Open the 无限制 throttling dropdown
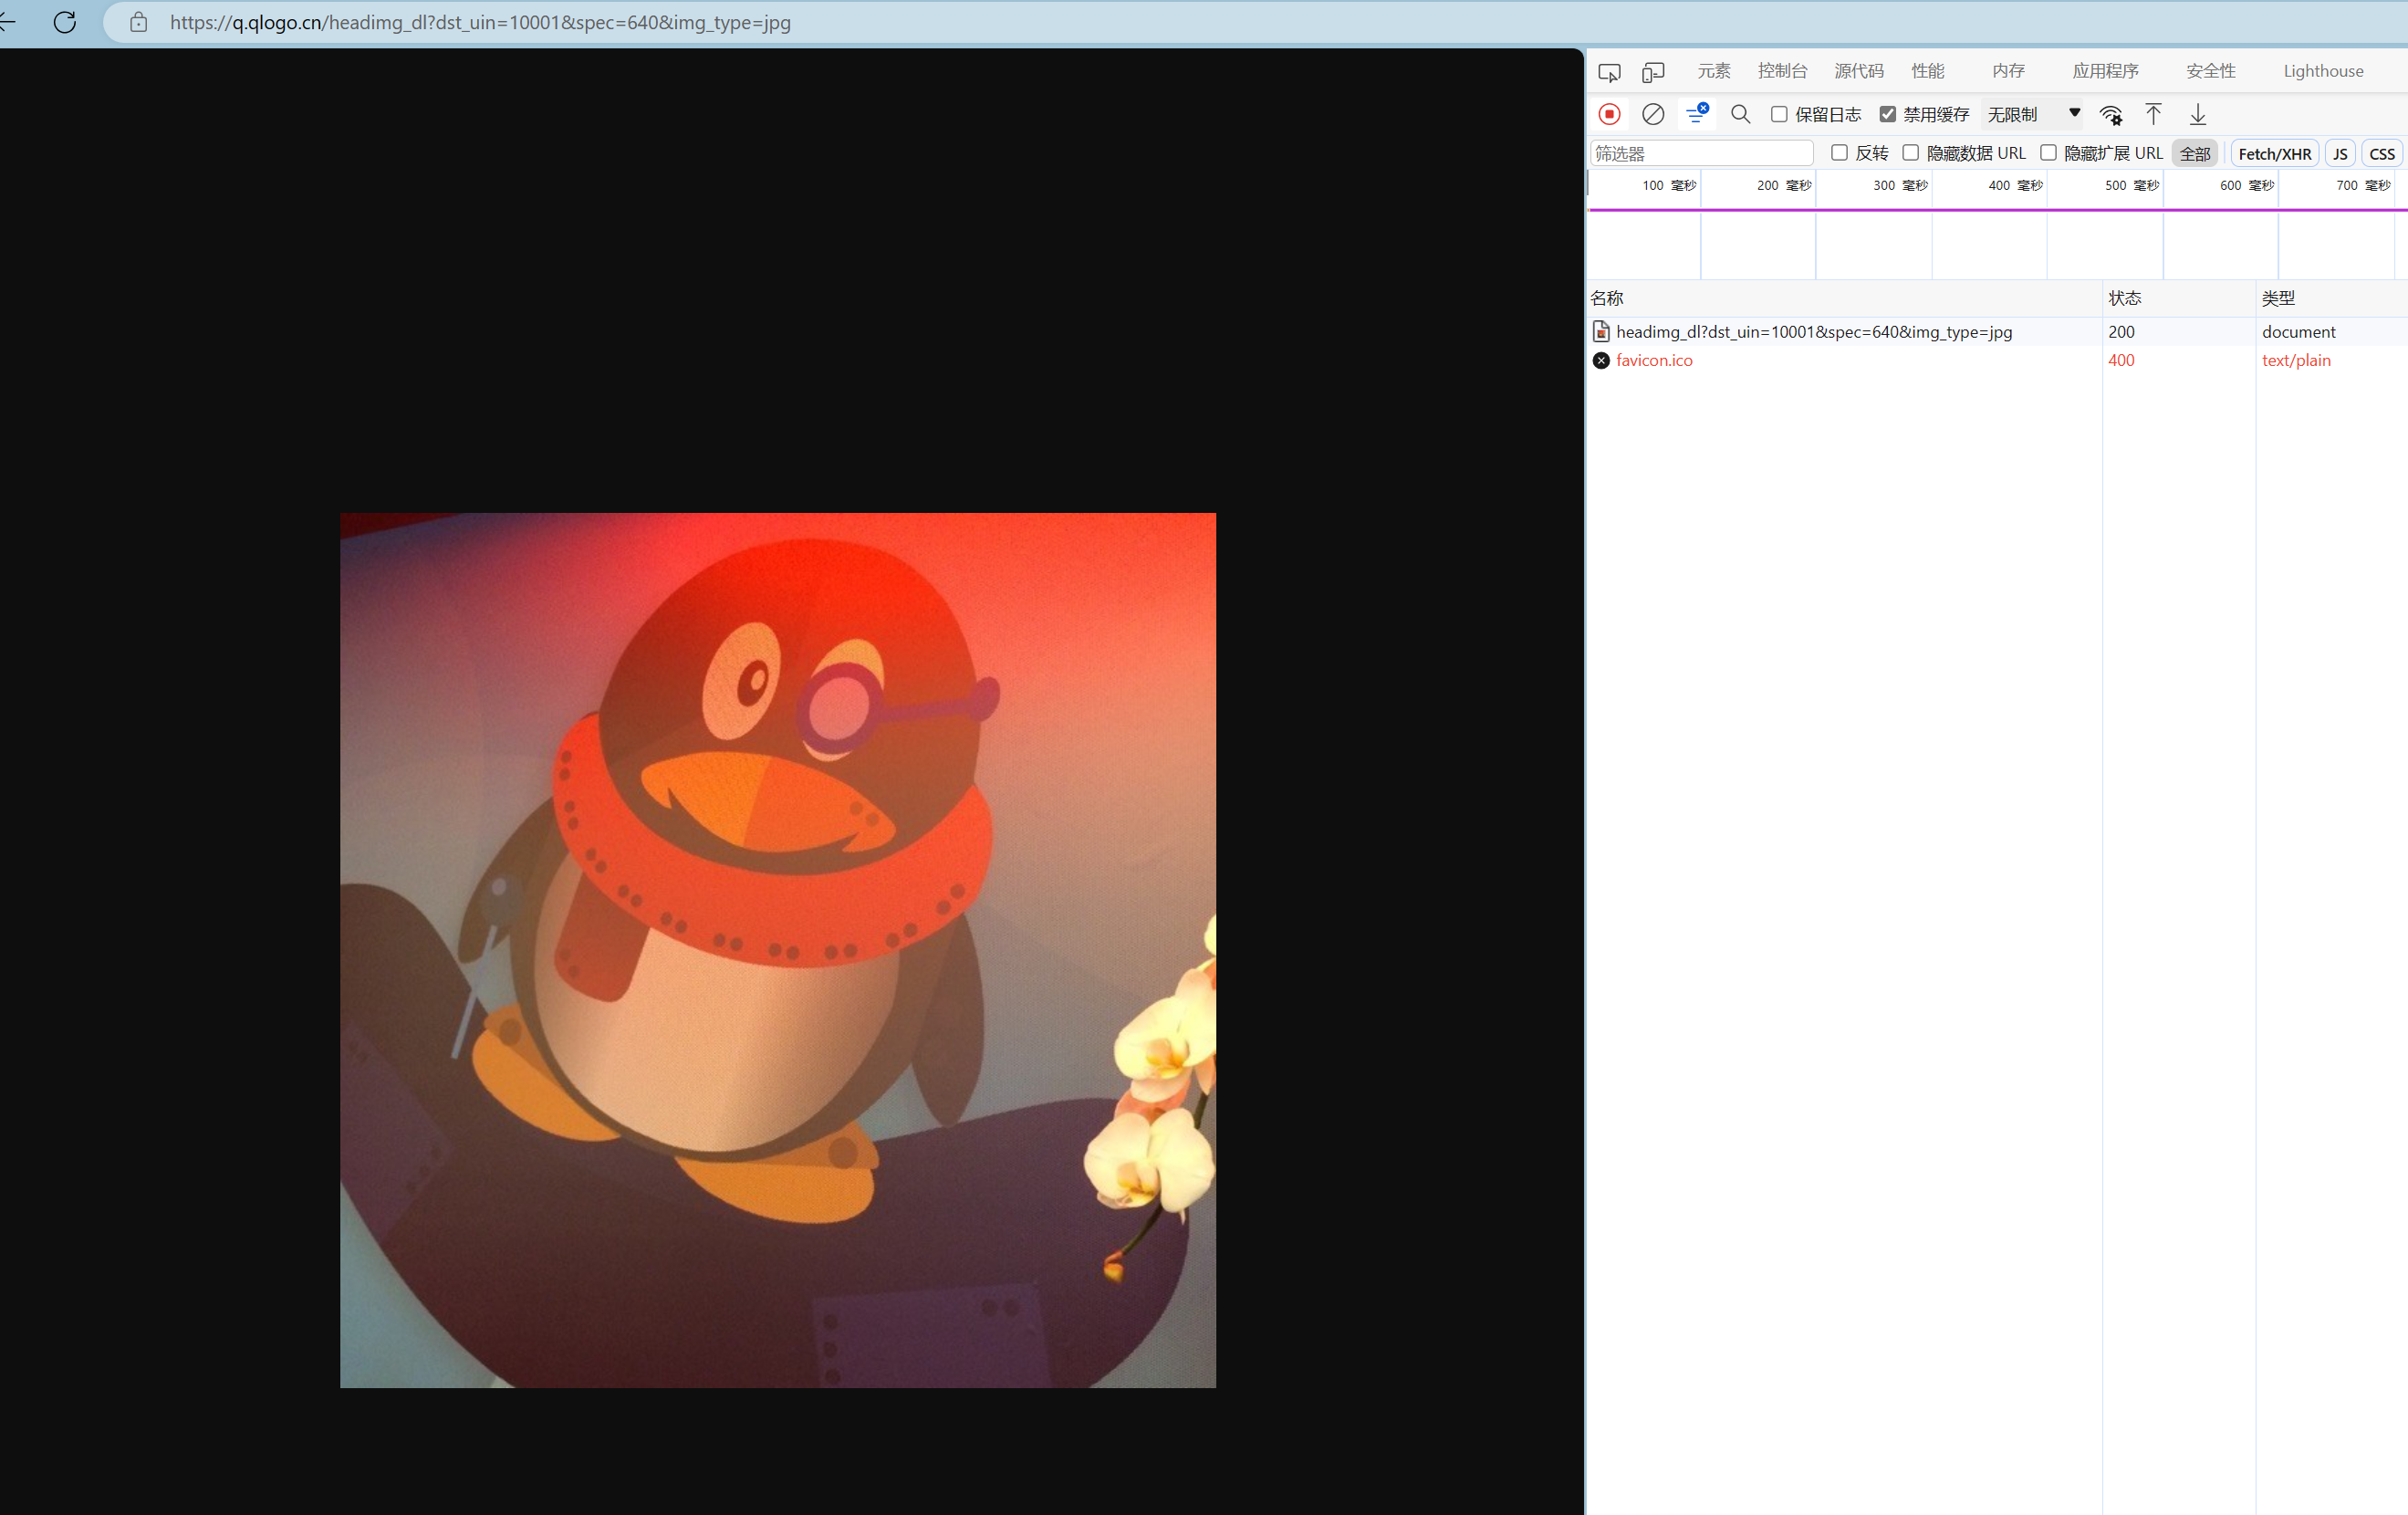This screenshot has width=2408, height=1515. click(x=2033, y=114)
